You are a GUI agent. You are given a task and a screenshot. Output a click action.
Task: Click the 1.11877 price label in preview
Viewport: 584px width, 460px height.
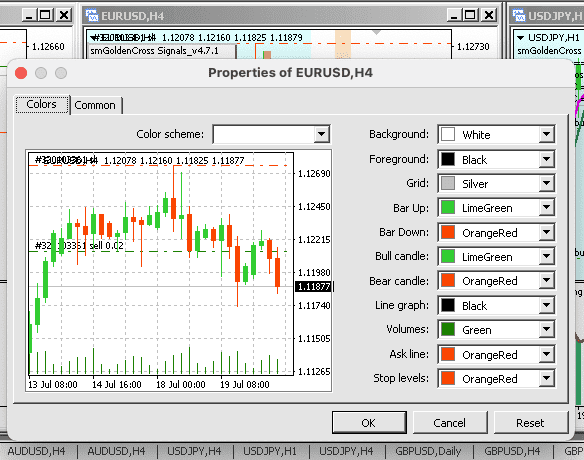click(x=313, y=286)
